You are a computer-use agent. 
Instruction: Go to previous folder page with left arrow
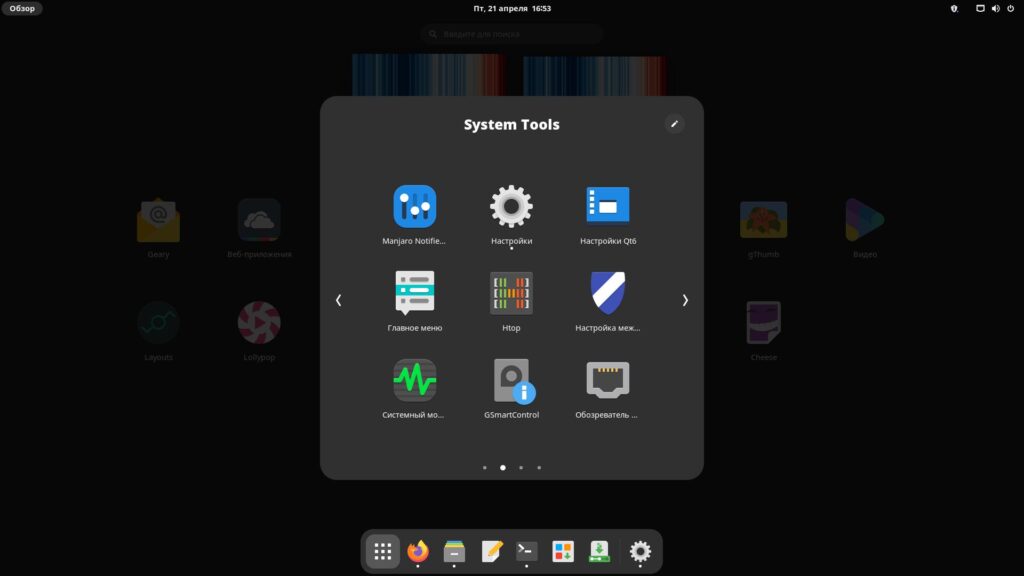click(x=338, y=300)
